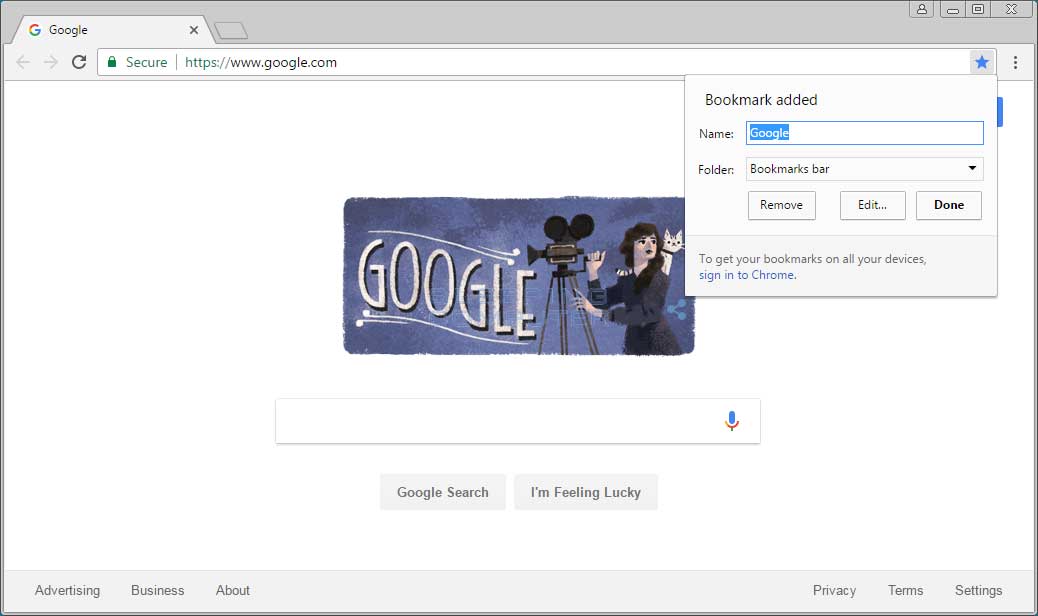Click Done to save bookmark

click(949, 205)
